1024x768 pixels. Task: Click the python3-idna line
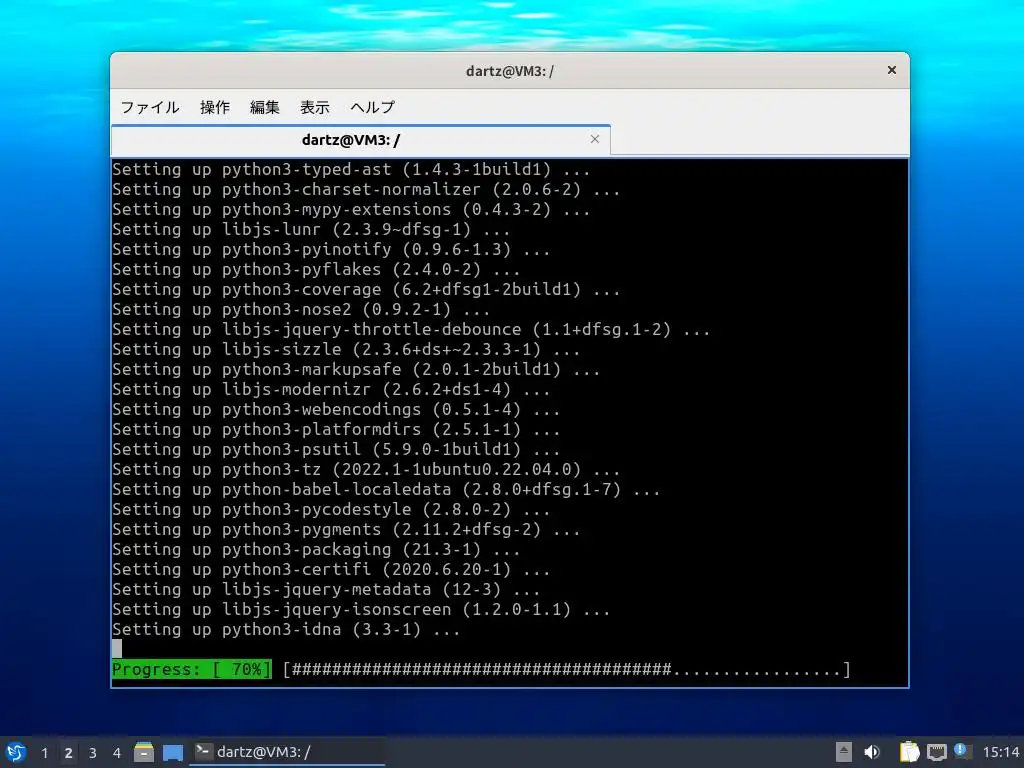click(x=286, y=630)
